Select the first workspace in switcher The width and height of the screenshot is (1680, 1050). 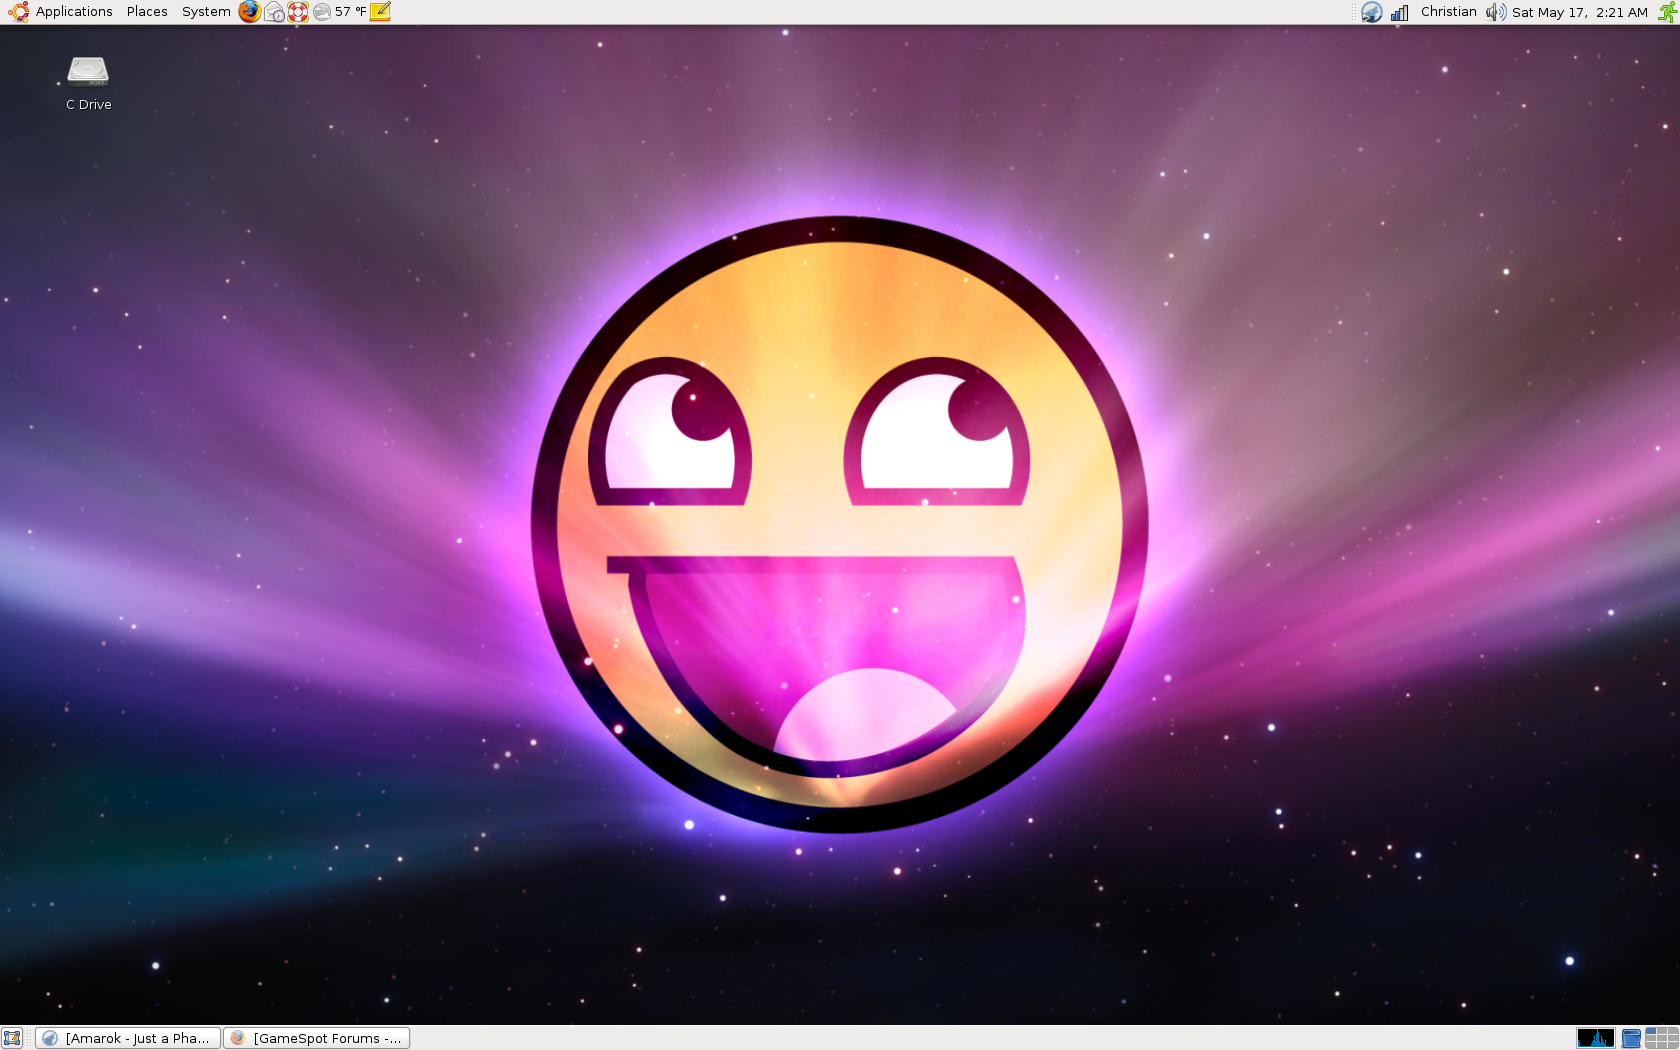(1653, 1033)
